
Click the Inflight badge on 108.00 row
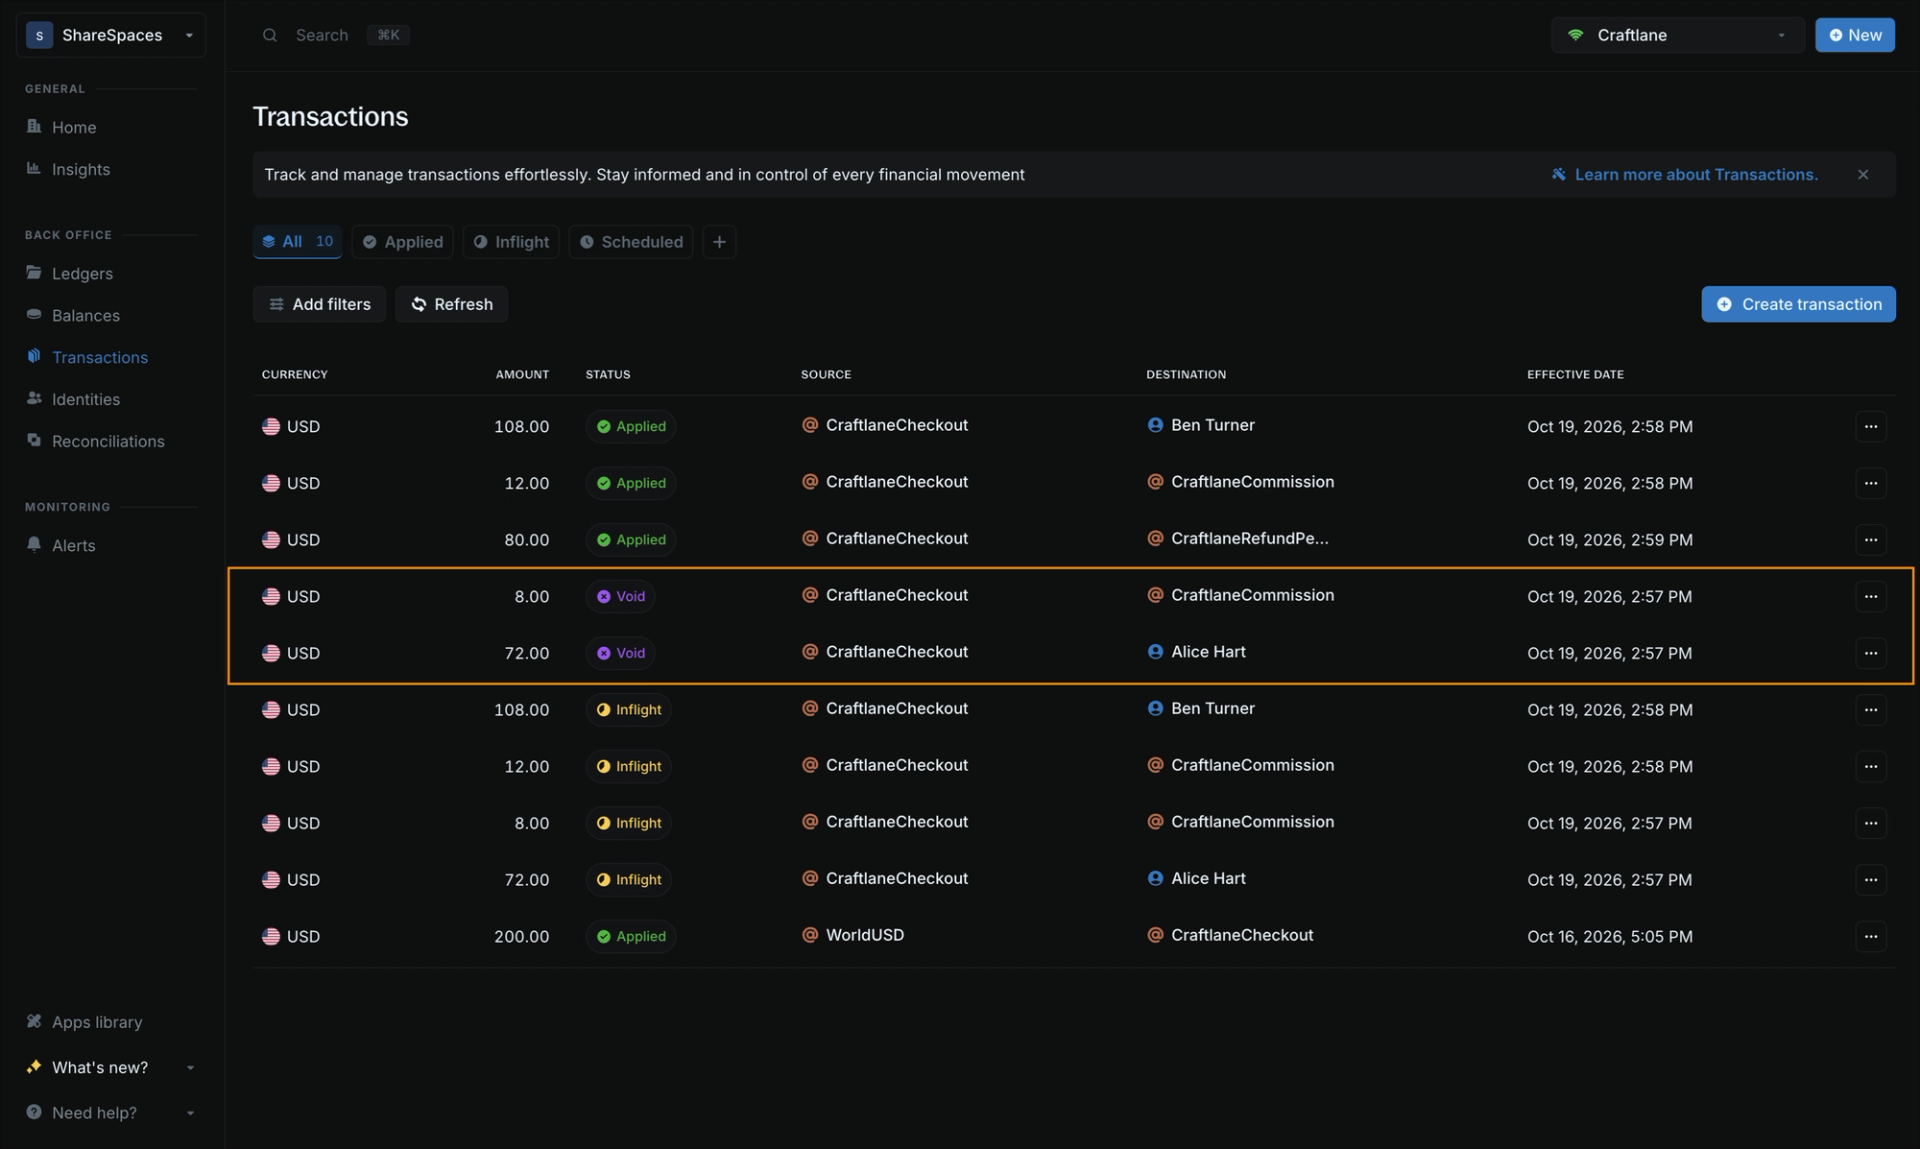pyautogui.click(x=629, y=710)
